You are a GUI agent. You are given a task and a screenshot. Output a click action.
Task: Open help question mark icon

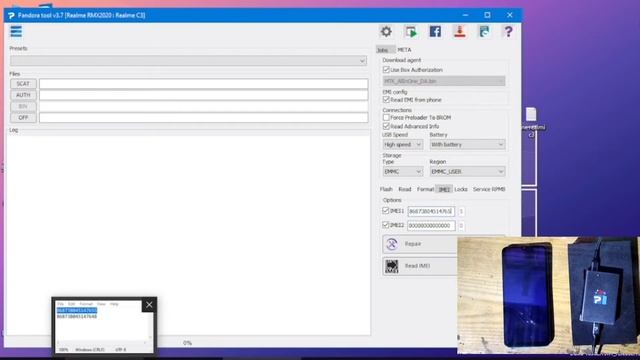tap(508, 31)
